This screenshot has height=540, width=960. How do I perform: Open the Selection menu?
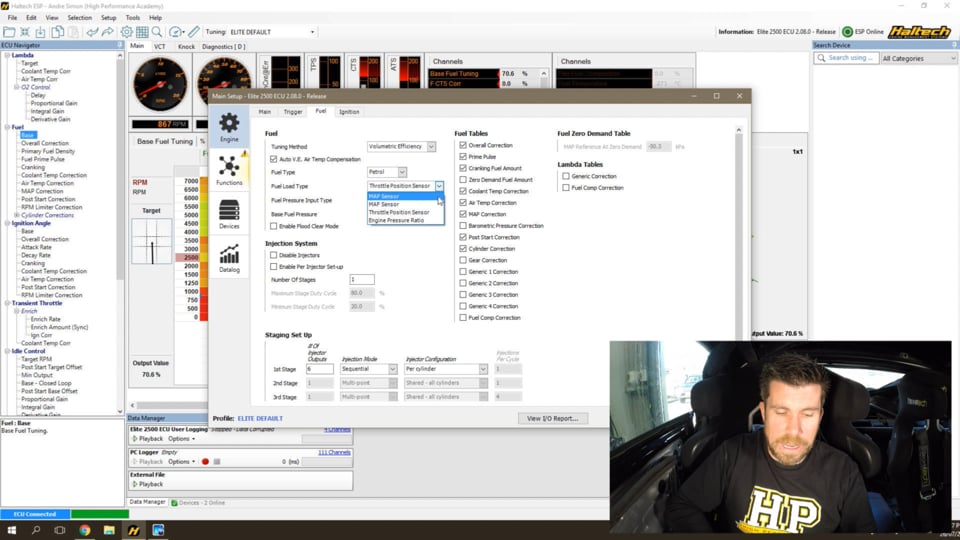[x=79, y=18]
